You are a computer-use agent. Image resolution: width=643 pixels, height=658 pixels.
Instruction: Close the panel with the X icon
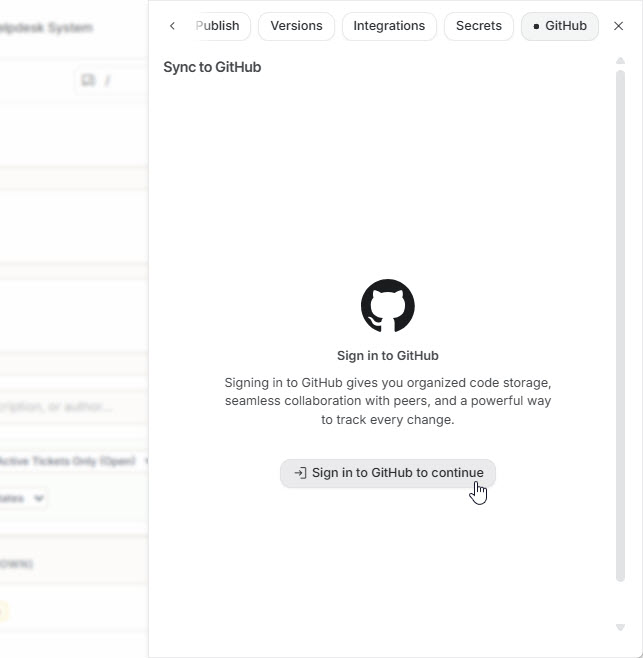pos(618,26)
